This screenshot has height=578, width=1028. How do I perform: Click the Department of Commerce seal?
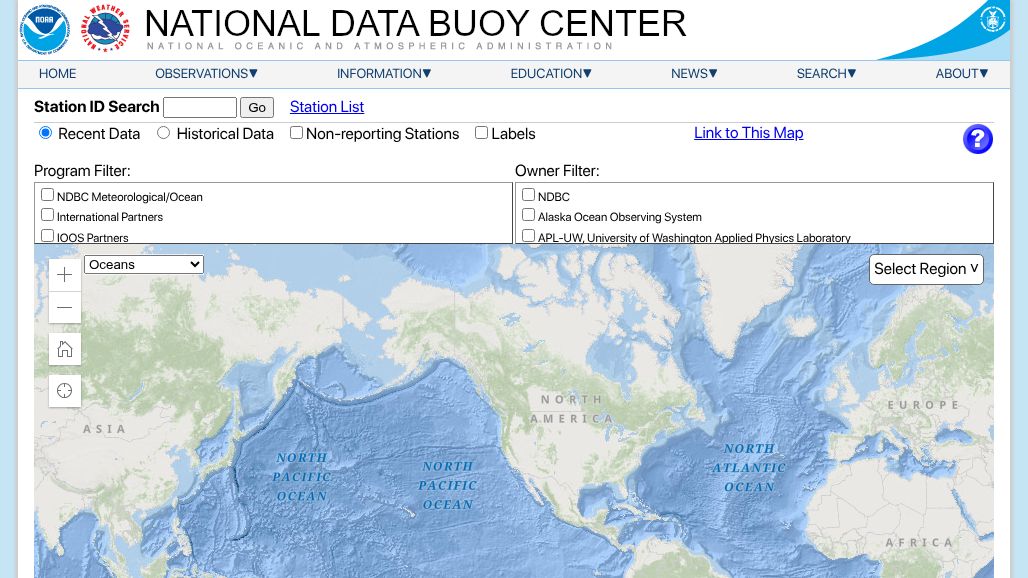point(992,19)
